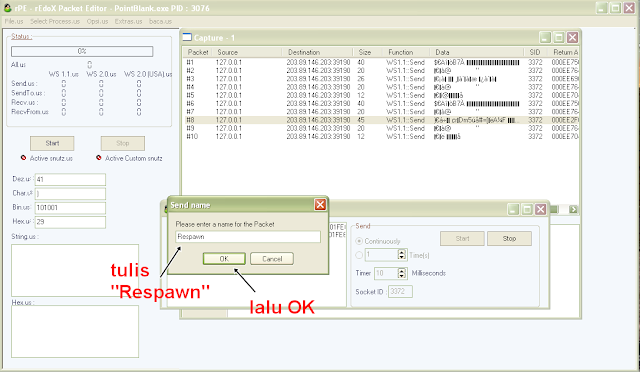Toggle Active Custom snutz indicator
Screen dimensions: 640x372
coord(98,158)
